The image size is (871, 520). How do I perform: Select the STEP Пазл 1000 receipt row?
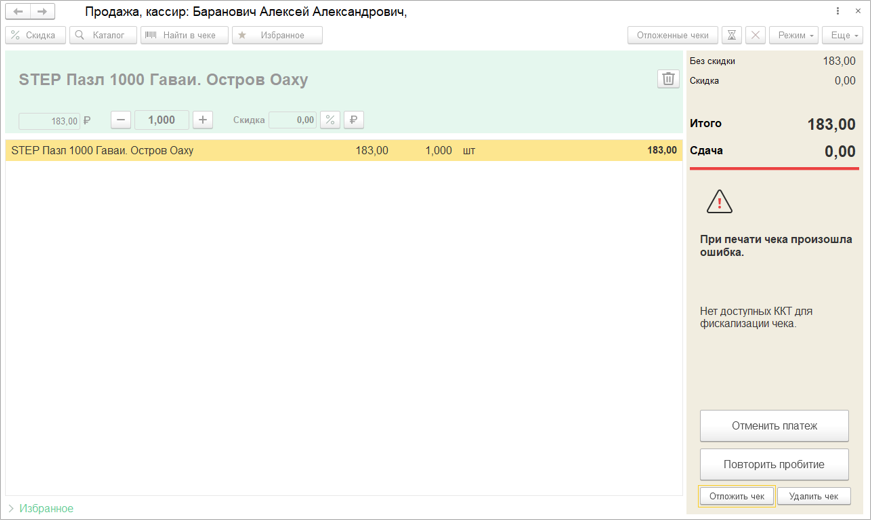coord(344,151)
